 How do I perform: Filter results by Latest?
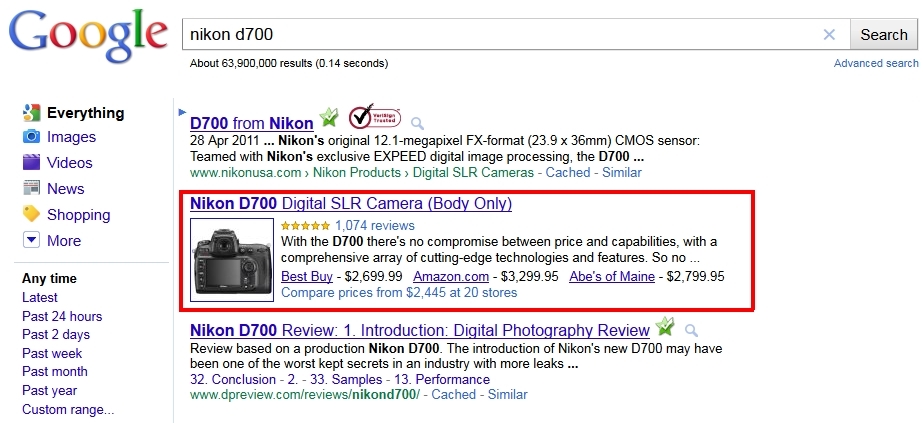tap(39, 298)
